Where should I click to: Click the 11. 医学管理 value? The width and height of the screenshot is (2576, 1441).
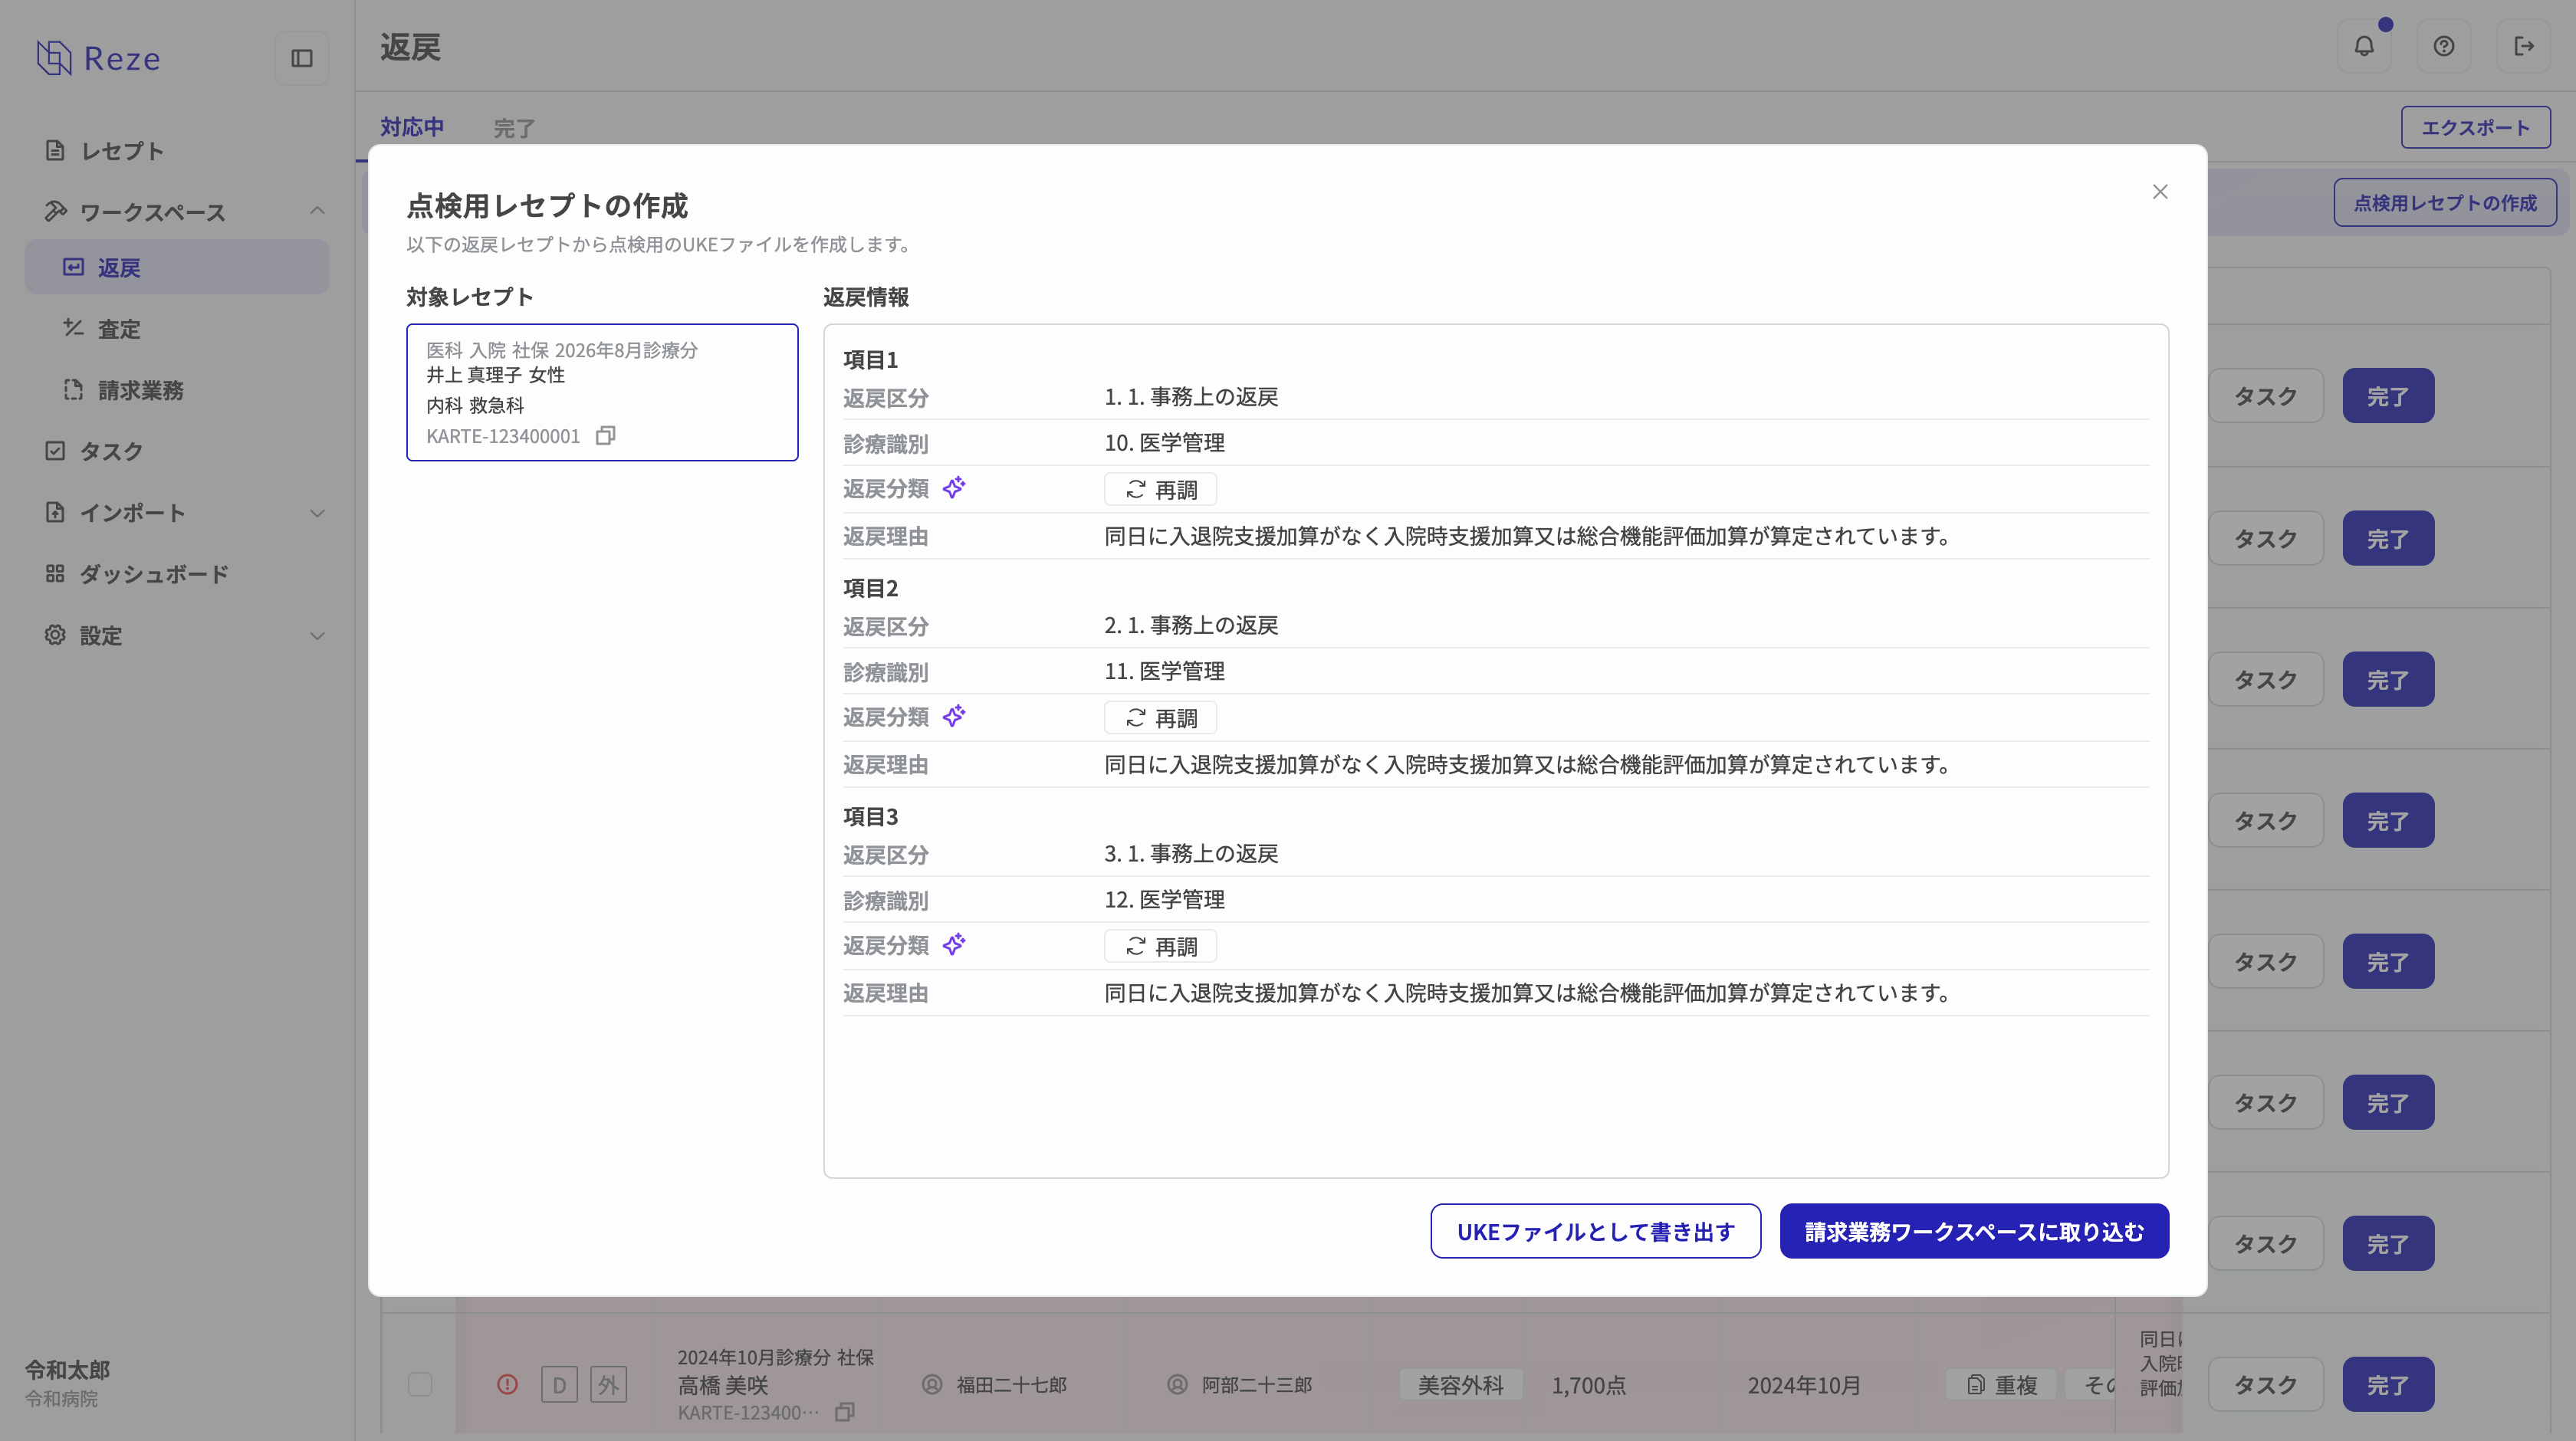tap(1164, 671)
